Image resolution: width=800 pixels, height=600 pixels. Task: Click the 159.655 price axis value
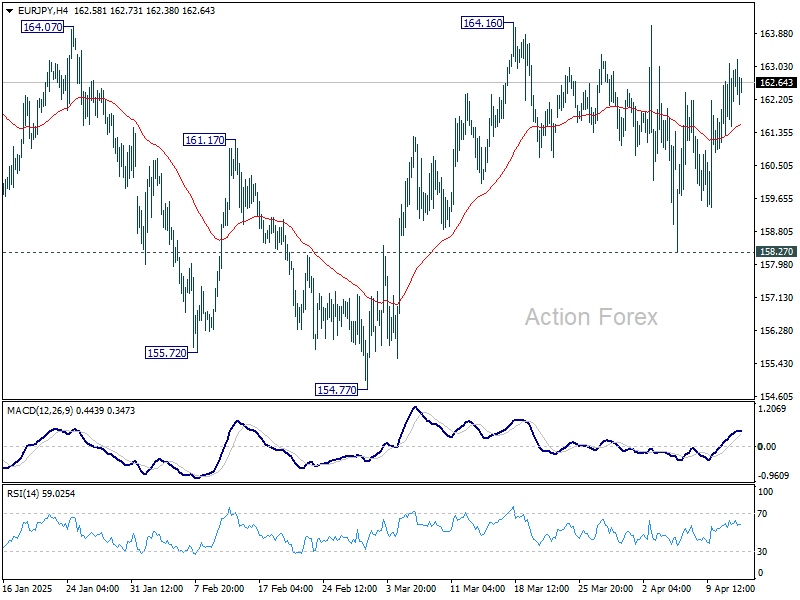click(777, 199)
